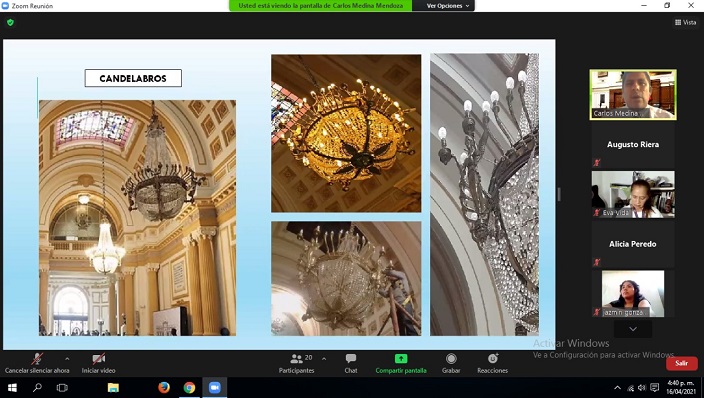Click the tall crystal chandelier close-up photo
The height and width of the screenshot is (398, 704).
click(x=484, y=195)
